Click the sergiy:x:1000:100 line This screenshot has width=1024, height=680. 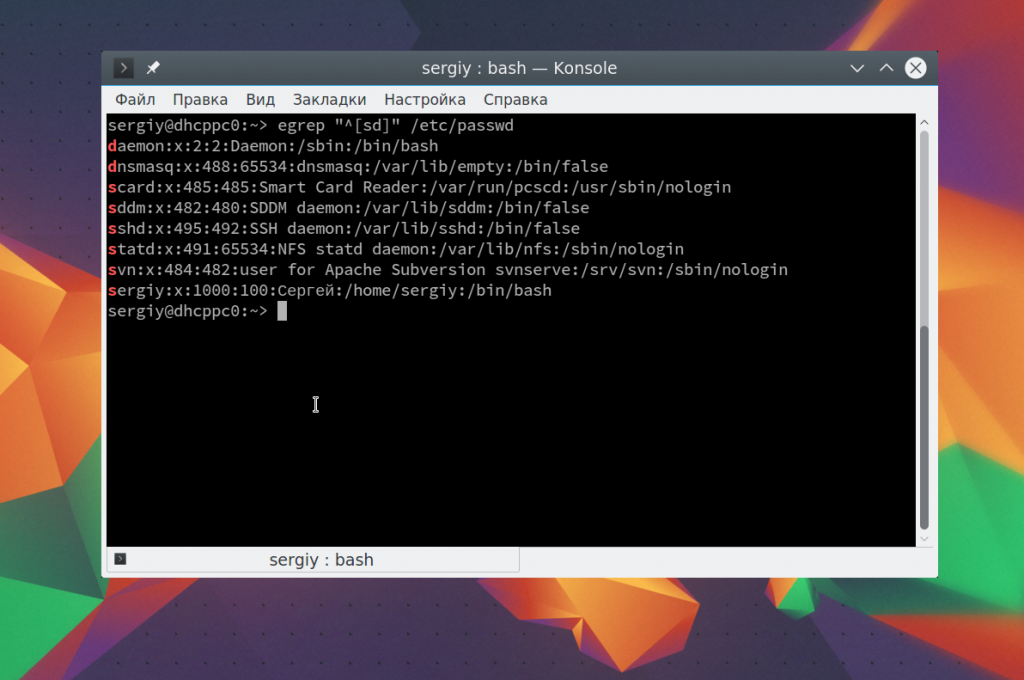click(x=330, y=291)
